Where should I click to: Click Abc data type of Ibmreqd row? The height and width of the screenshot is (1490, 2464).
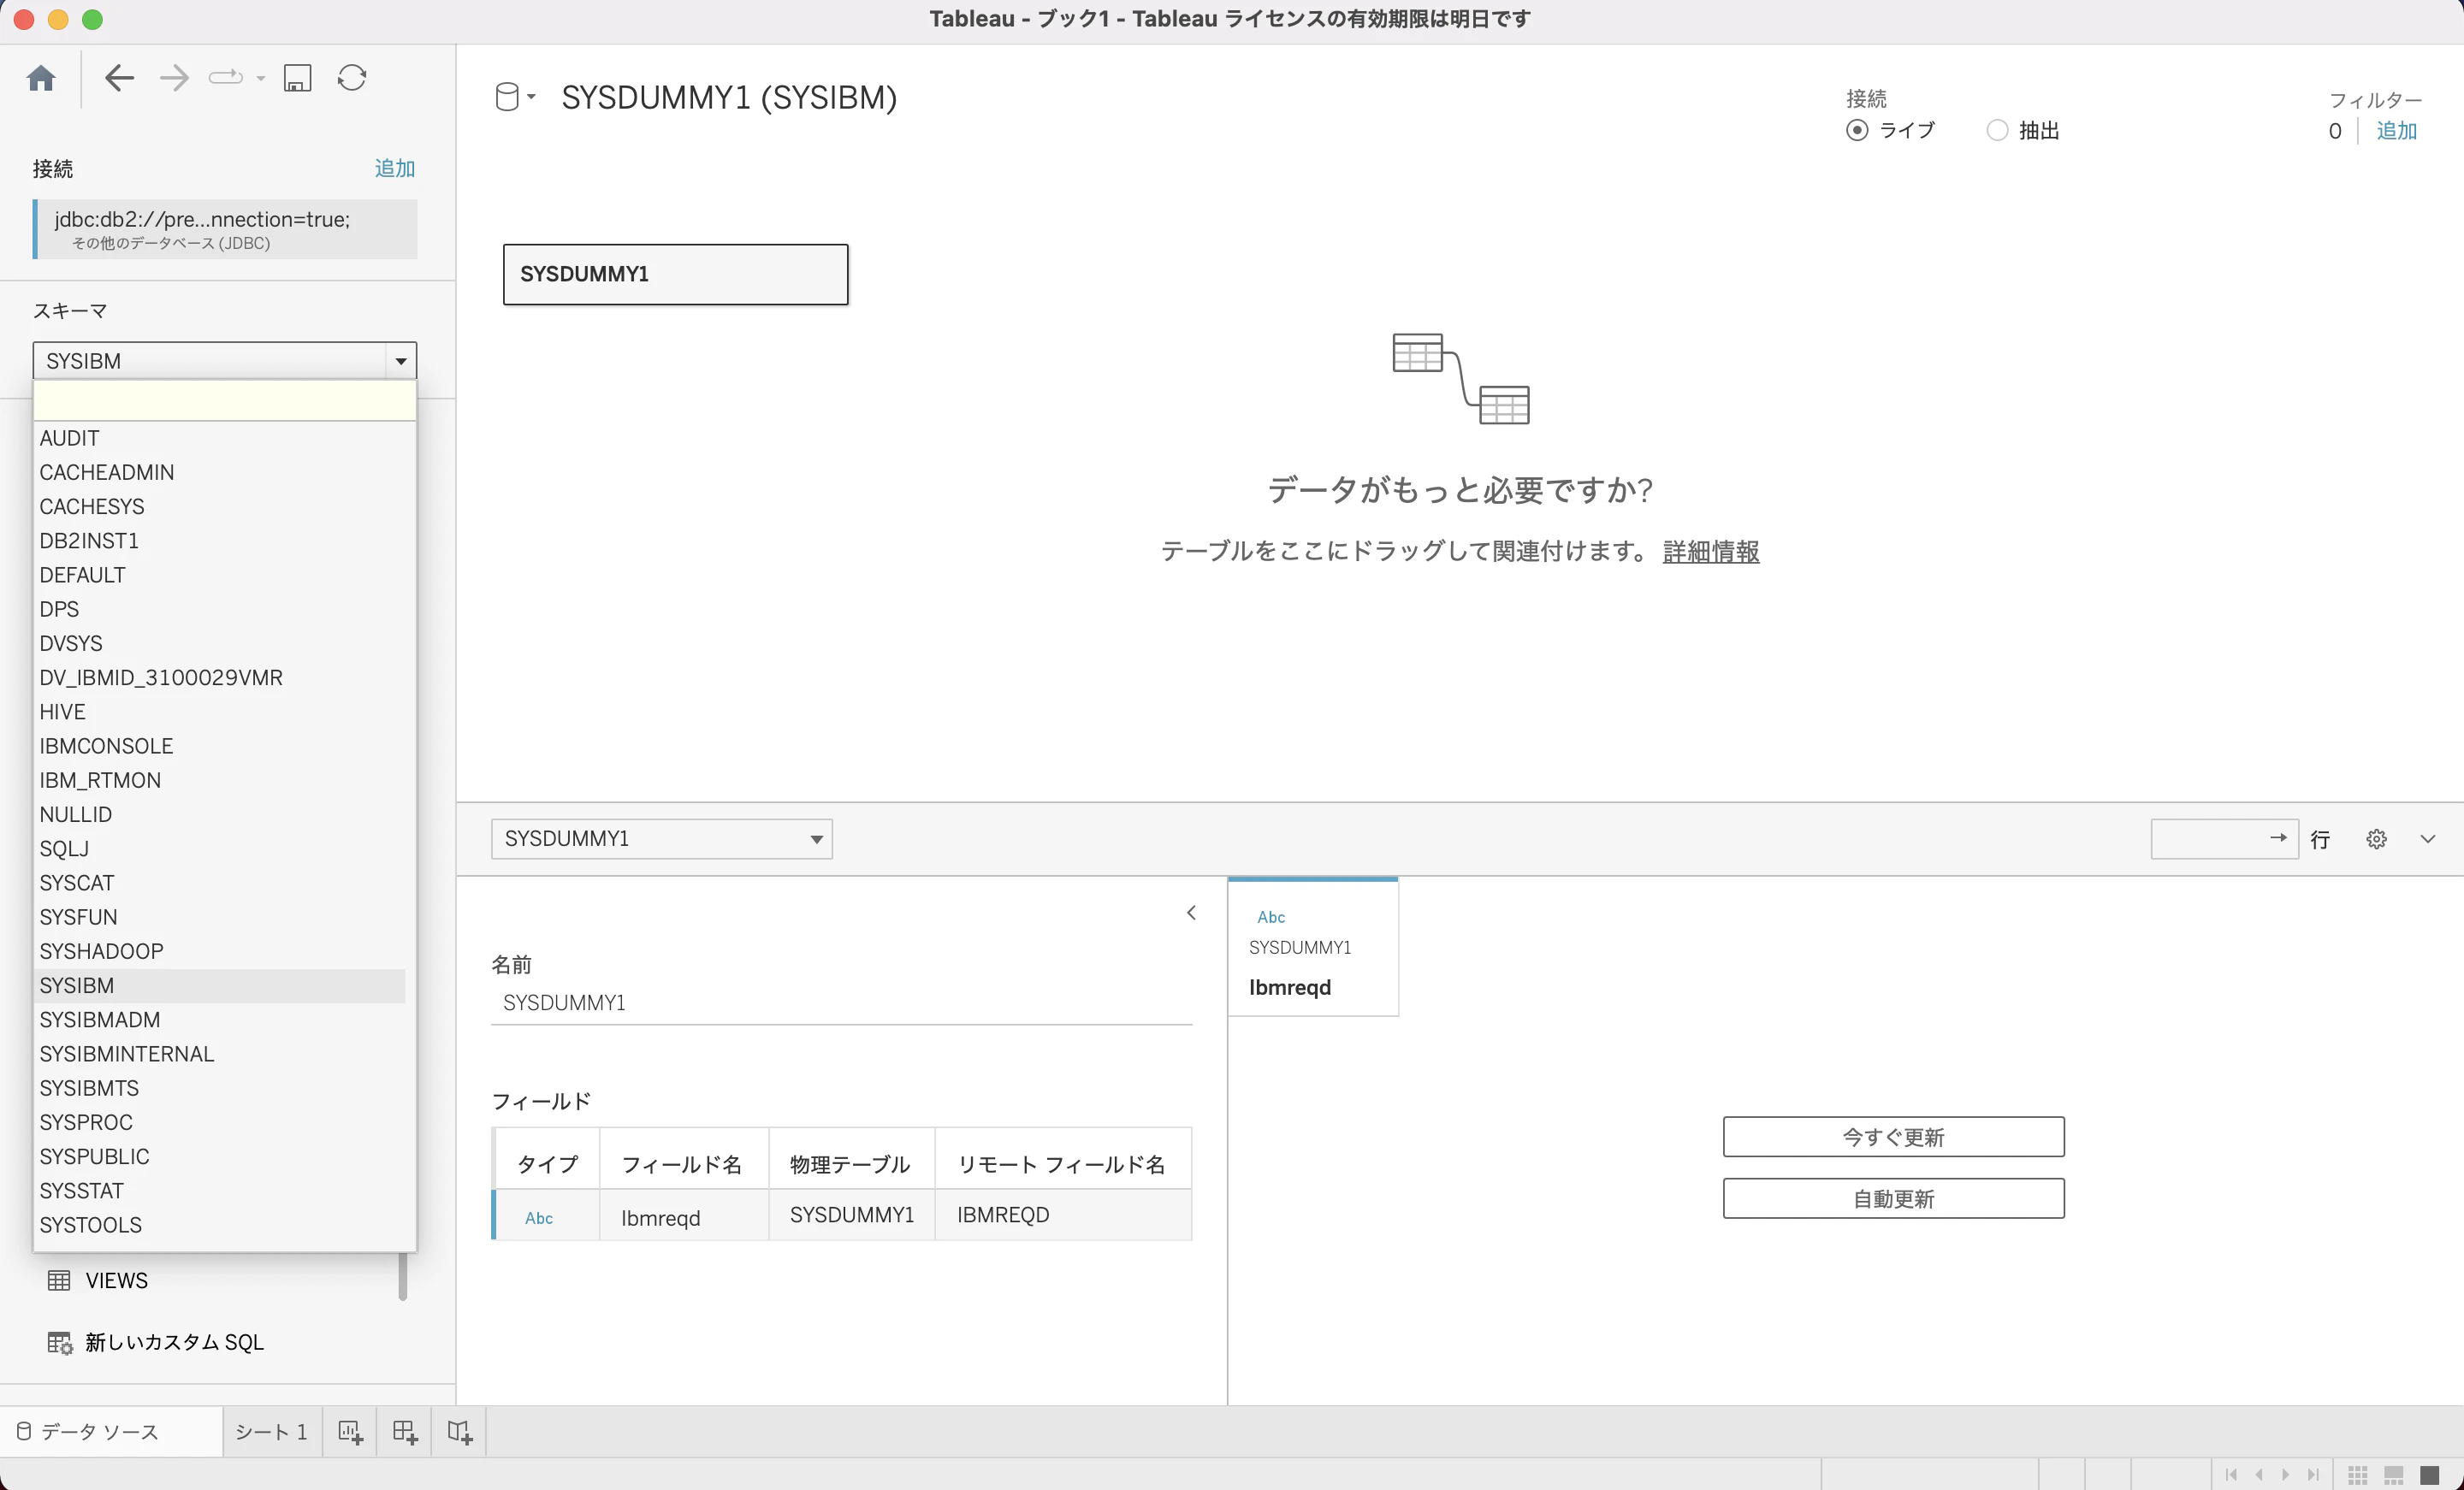539,1218
